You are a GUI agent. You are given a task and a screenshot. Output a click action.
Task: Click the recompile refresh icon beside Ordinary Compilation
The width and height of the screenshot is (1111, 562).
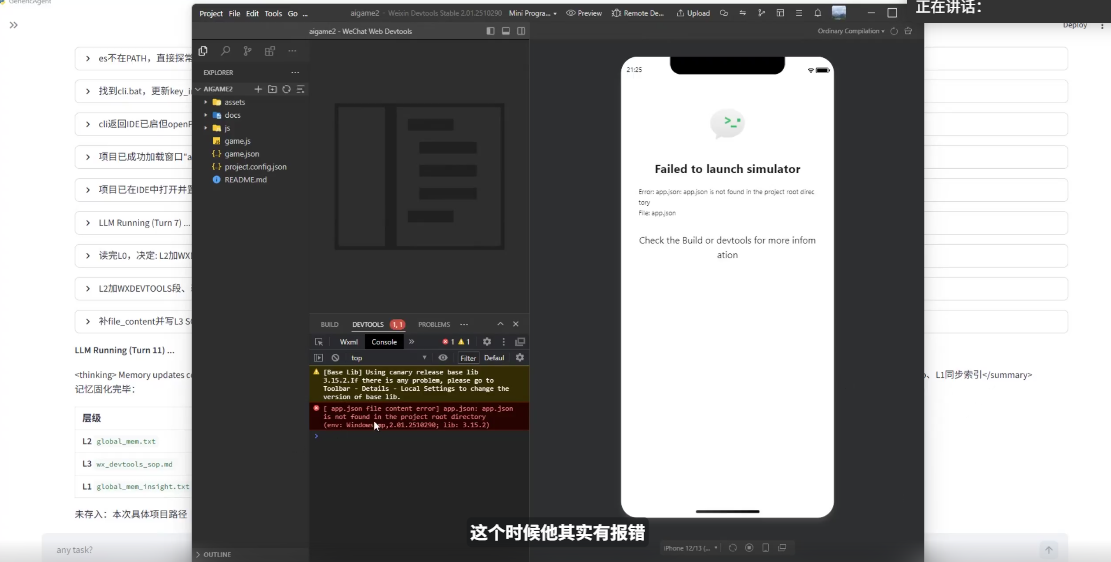(894, 31)
